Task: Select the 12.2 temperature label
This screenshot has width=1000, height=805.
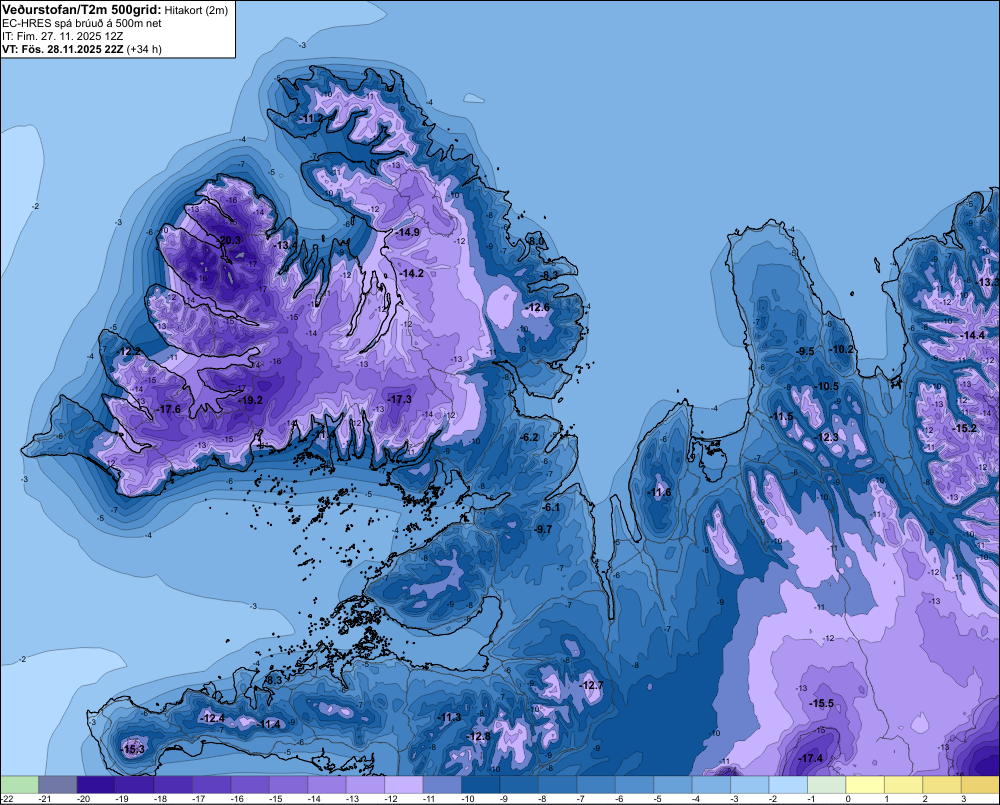Action: click(x=130, y=351)
